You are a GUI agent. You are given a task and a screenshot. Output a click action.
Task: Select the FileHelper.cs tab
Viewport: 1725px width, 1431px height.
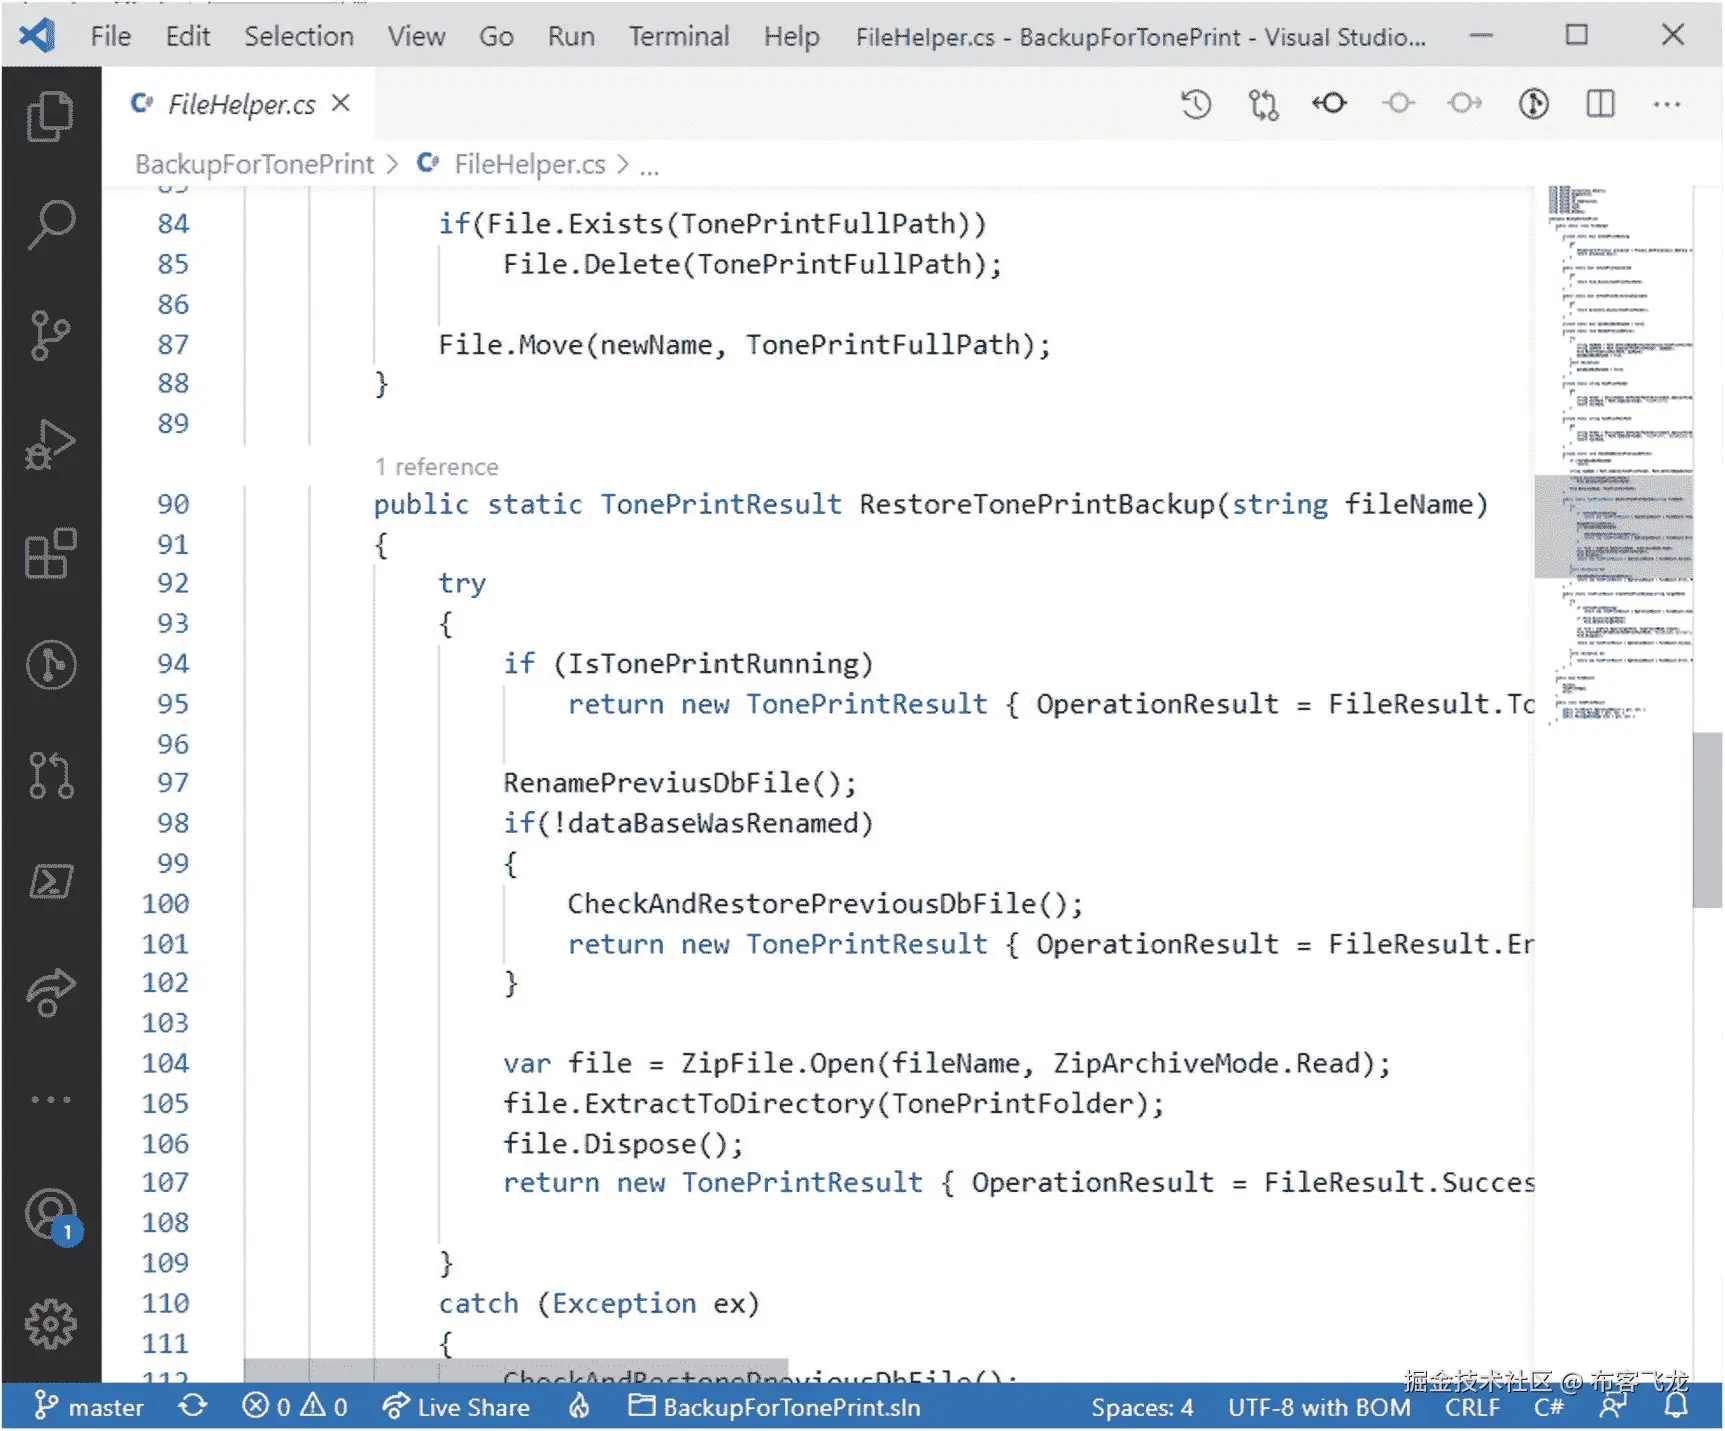(240, 104)
